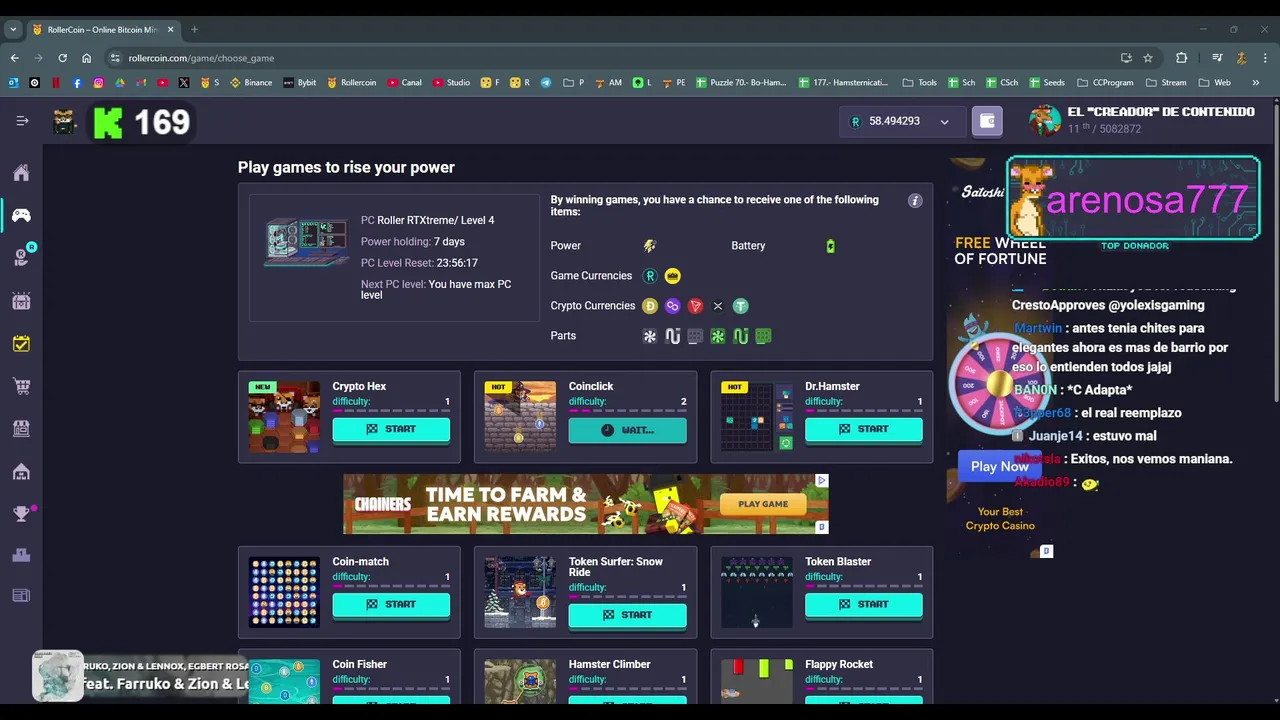The width and height of the screenshot is (1280, 720).
Task: Click the XRP icon under Crypto Currencies
Action: point(717,306)
